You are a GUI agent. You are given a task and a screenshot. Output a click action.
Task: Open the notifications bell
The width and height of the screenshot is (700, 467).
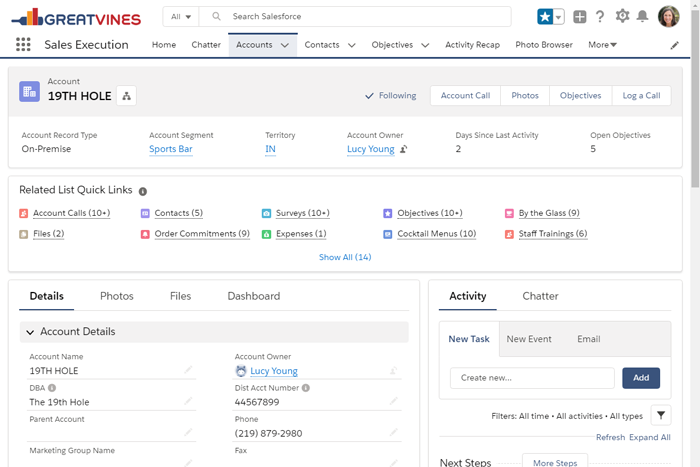[642, 17]
